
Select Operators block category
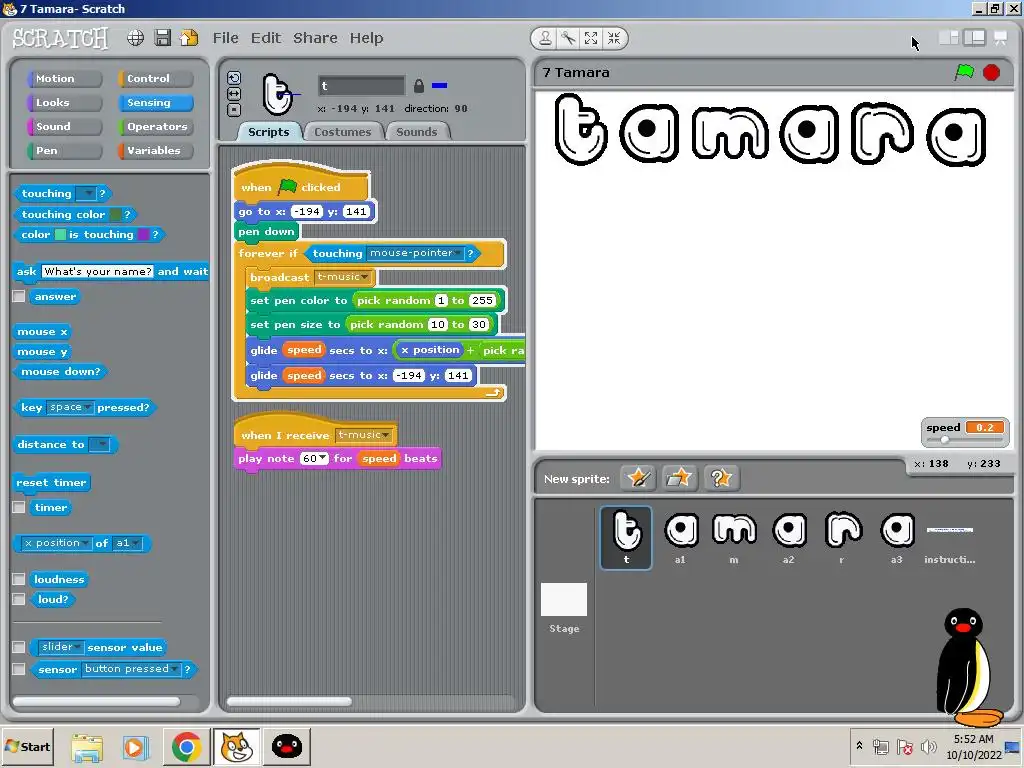point(155,127)
